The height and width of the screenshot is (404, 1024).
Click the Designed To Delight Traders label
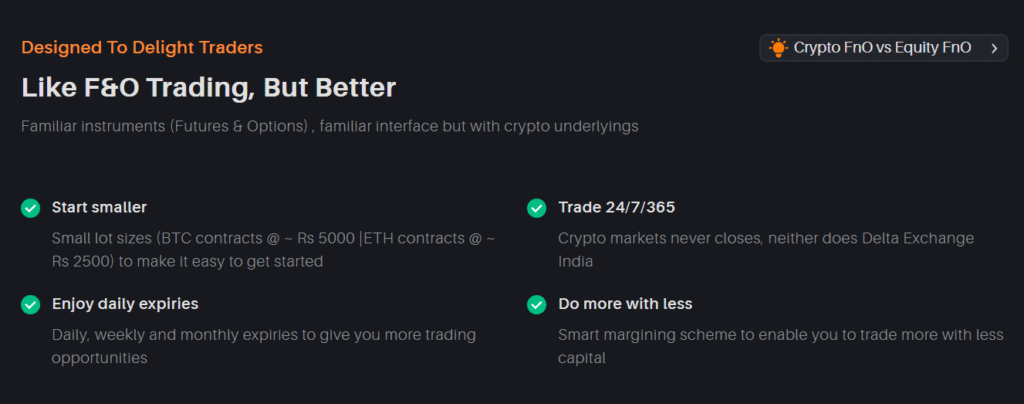click(142, 47)
